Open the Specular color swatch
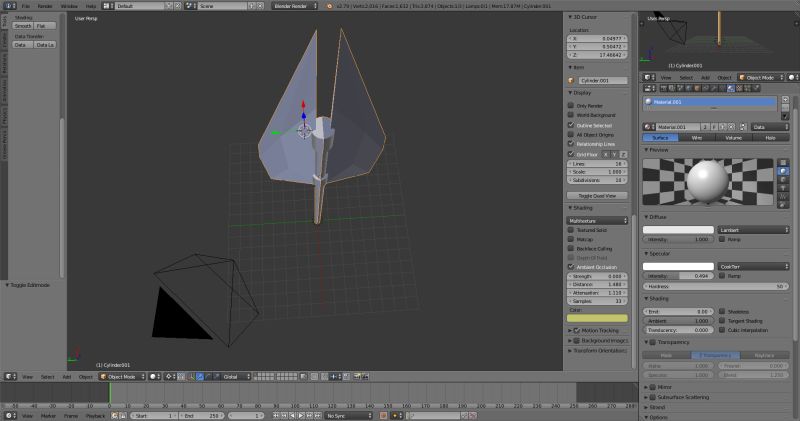This screenshot has width=800, height=421. [678, 266]
